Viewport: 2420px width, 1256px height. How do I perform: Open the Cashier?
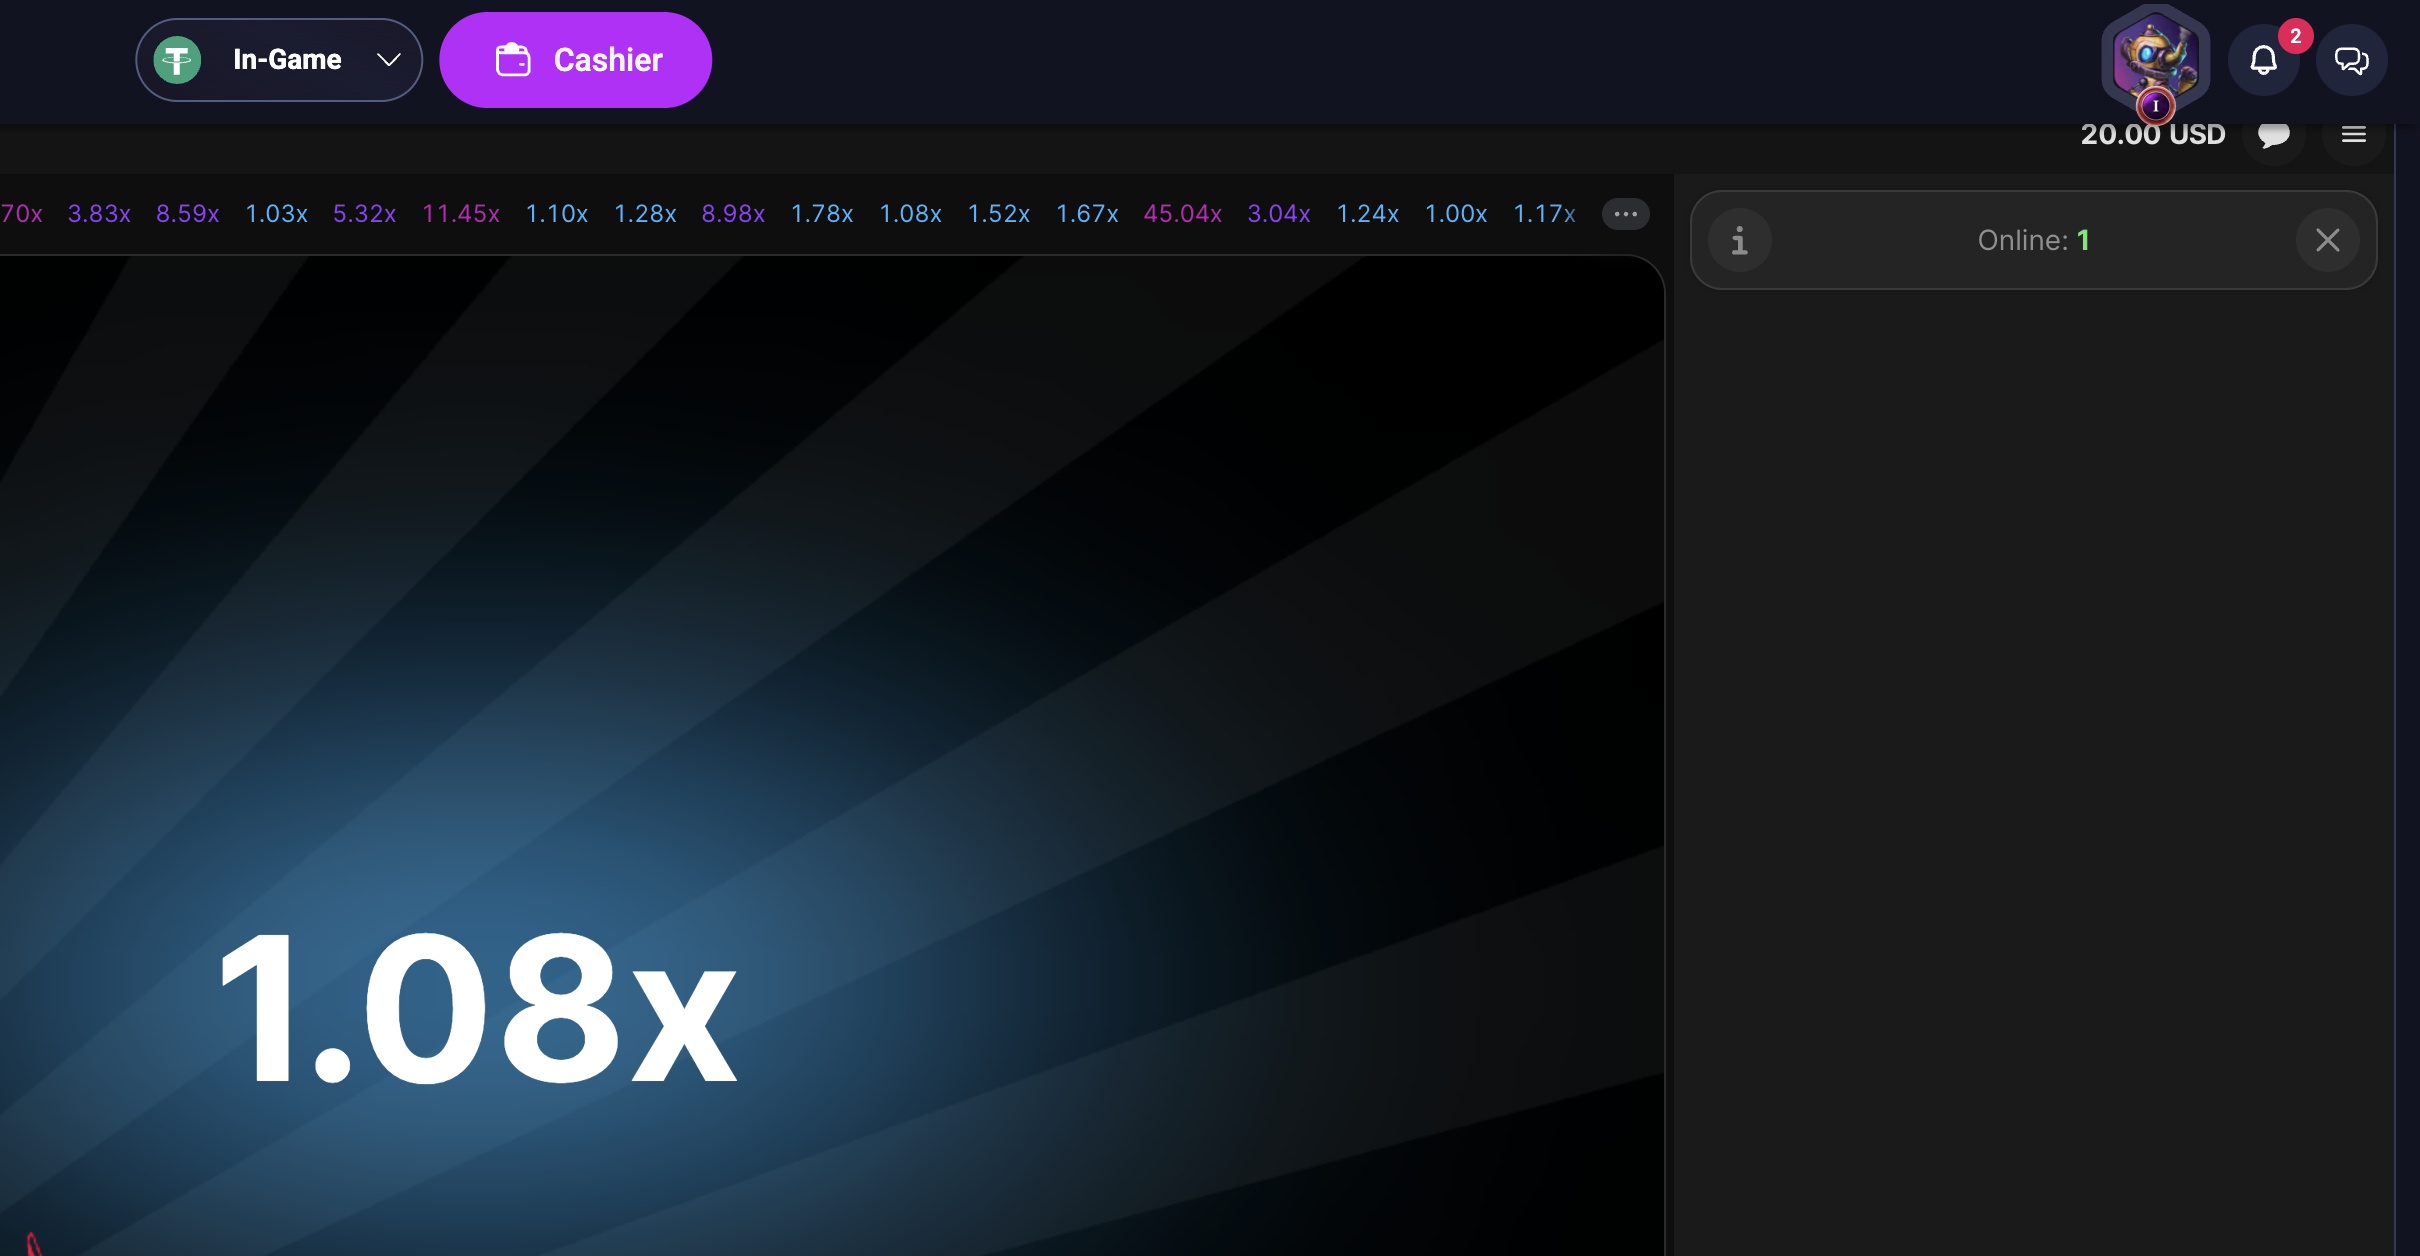[x=576, y=60]
